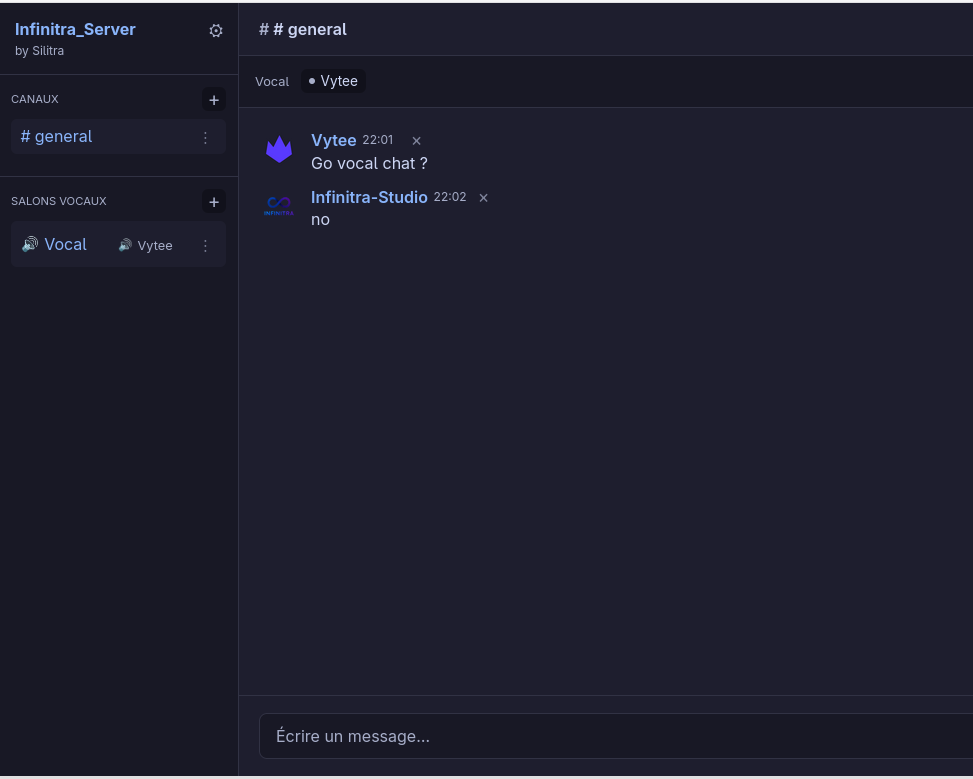Screen dimensions: 973x779
Task: Delete Vytee's message using the x
Action: coord(415,141)
